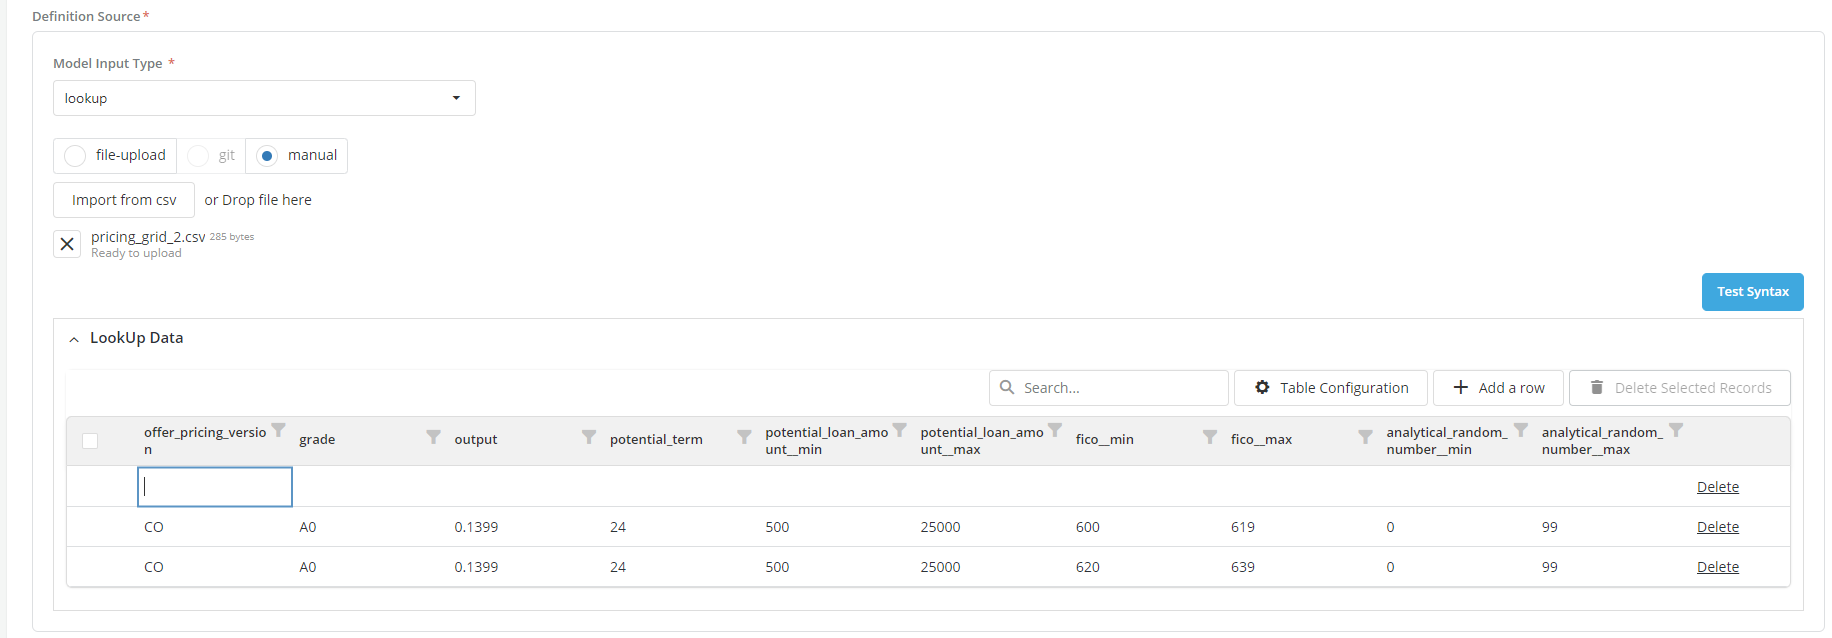Click filter icon on fico__max column
Screen dimensions: 1832x638
[1365, 437]
